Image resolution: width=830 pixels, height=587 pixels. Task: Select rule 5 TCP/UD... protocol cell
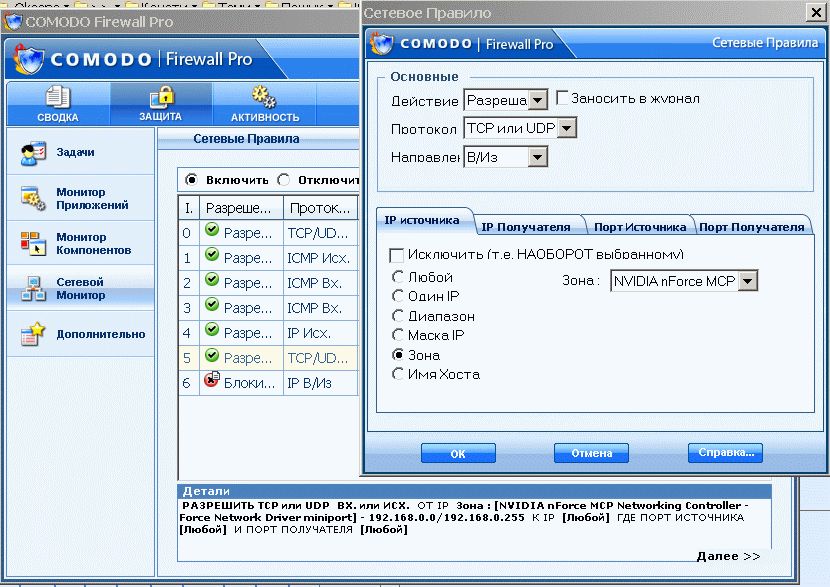(321, 358)
